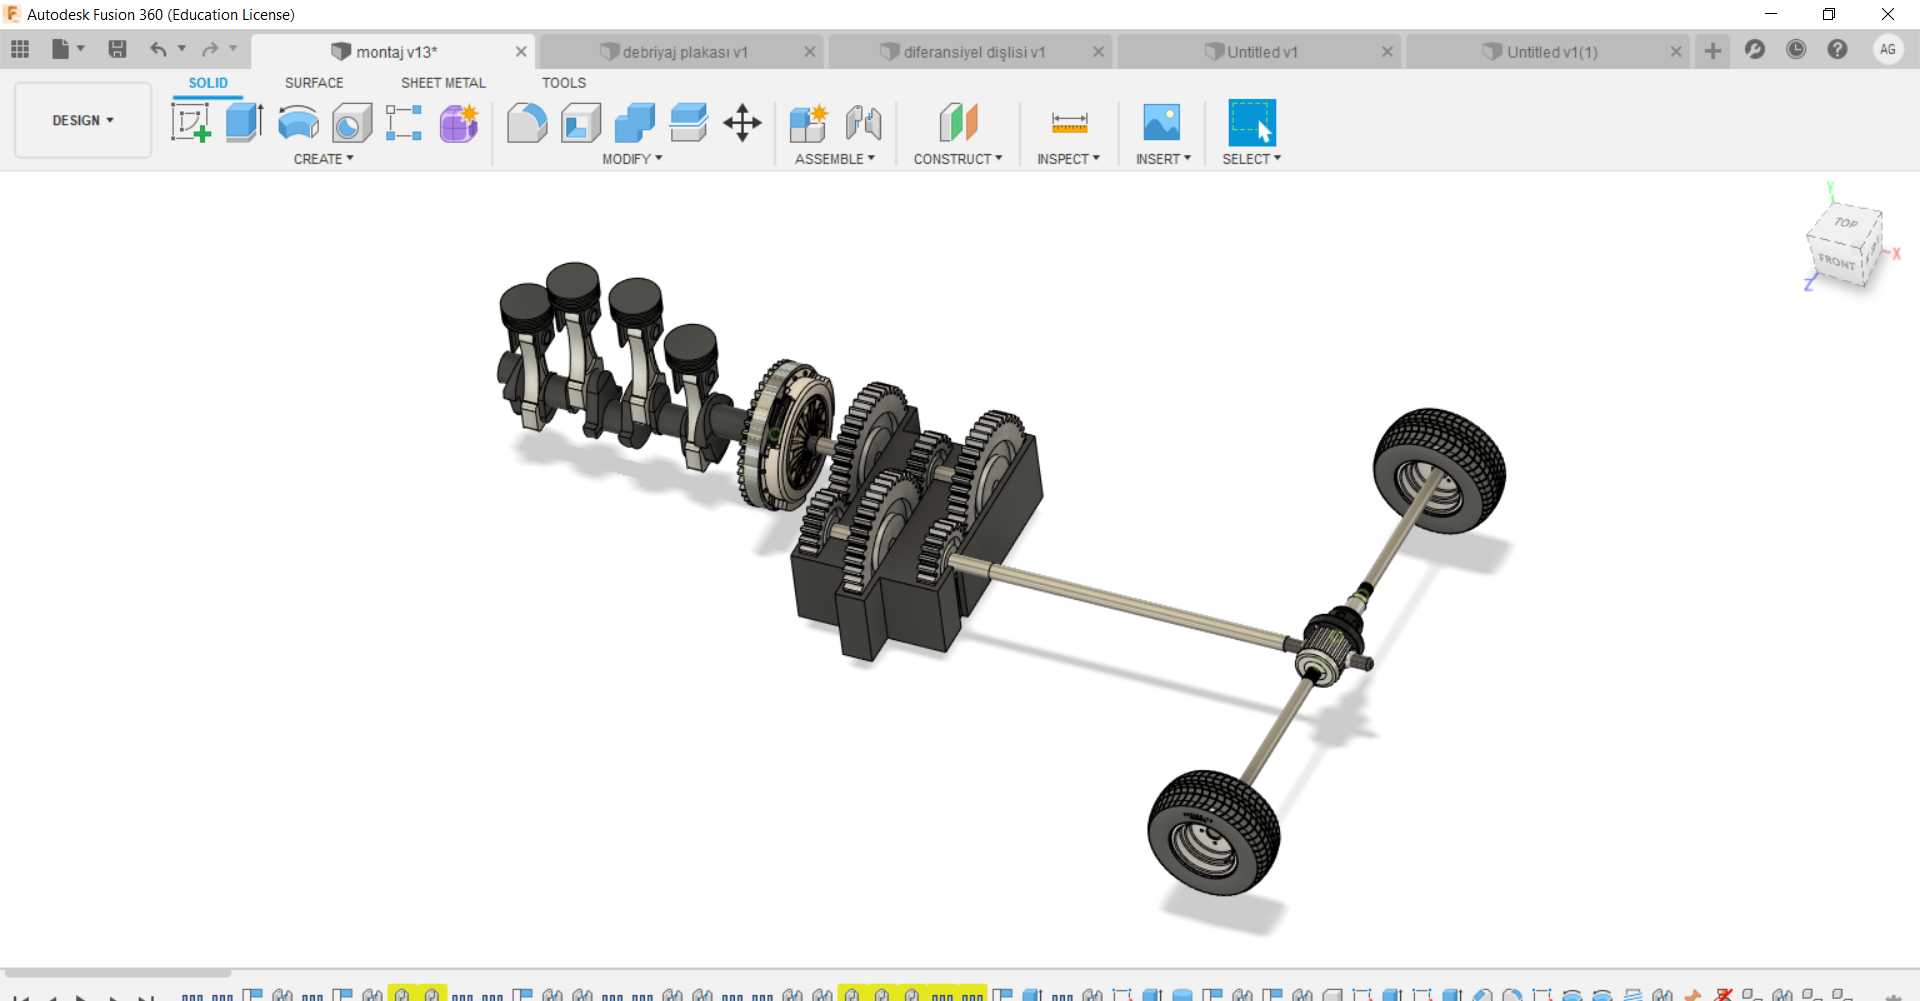Expand the ASSEMBLE menu
This screenshot has width=1920, height=1001.
coord(835,159)
